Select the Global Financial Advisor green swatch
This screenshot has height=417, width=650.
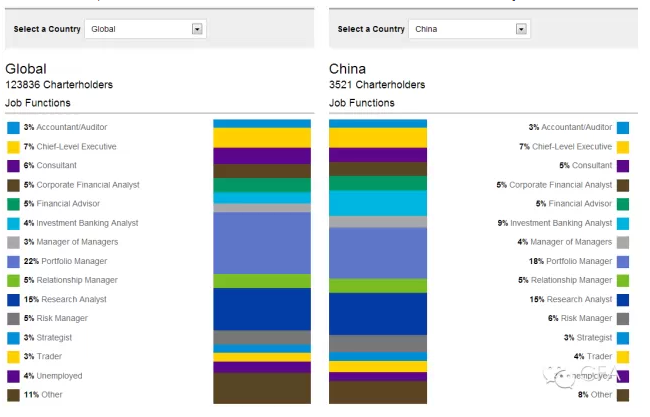click(13, 204)
